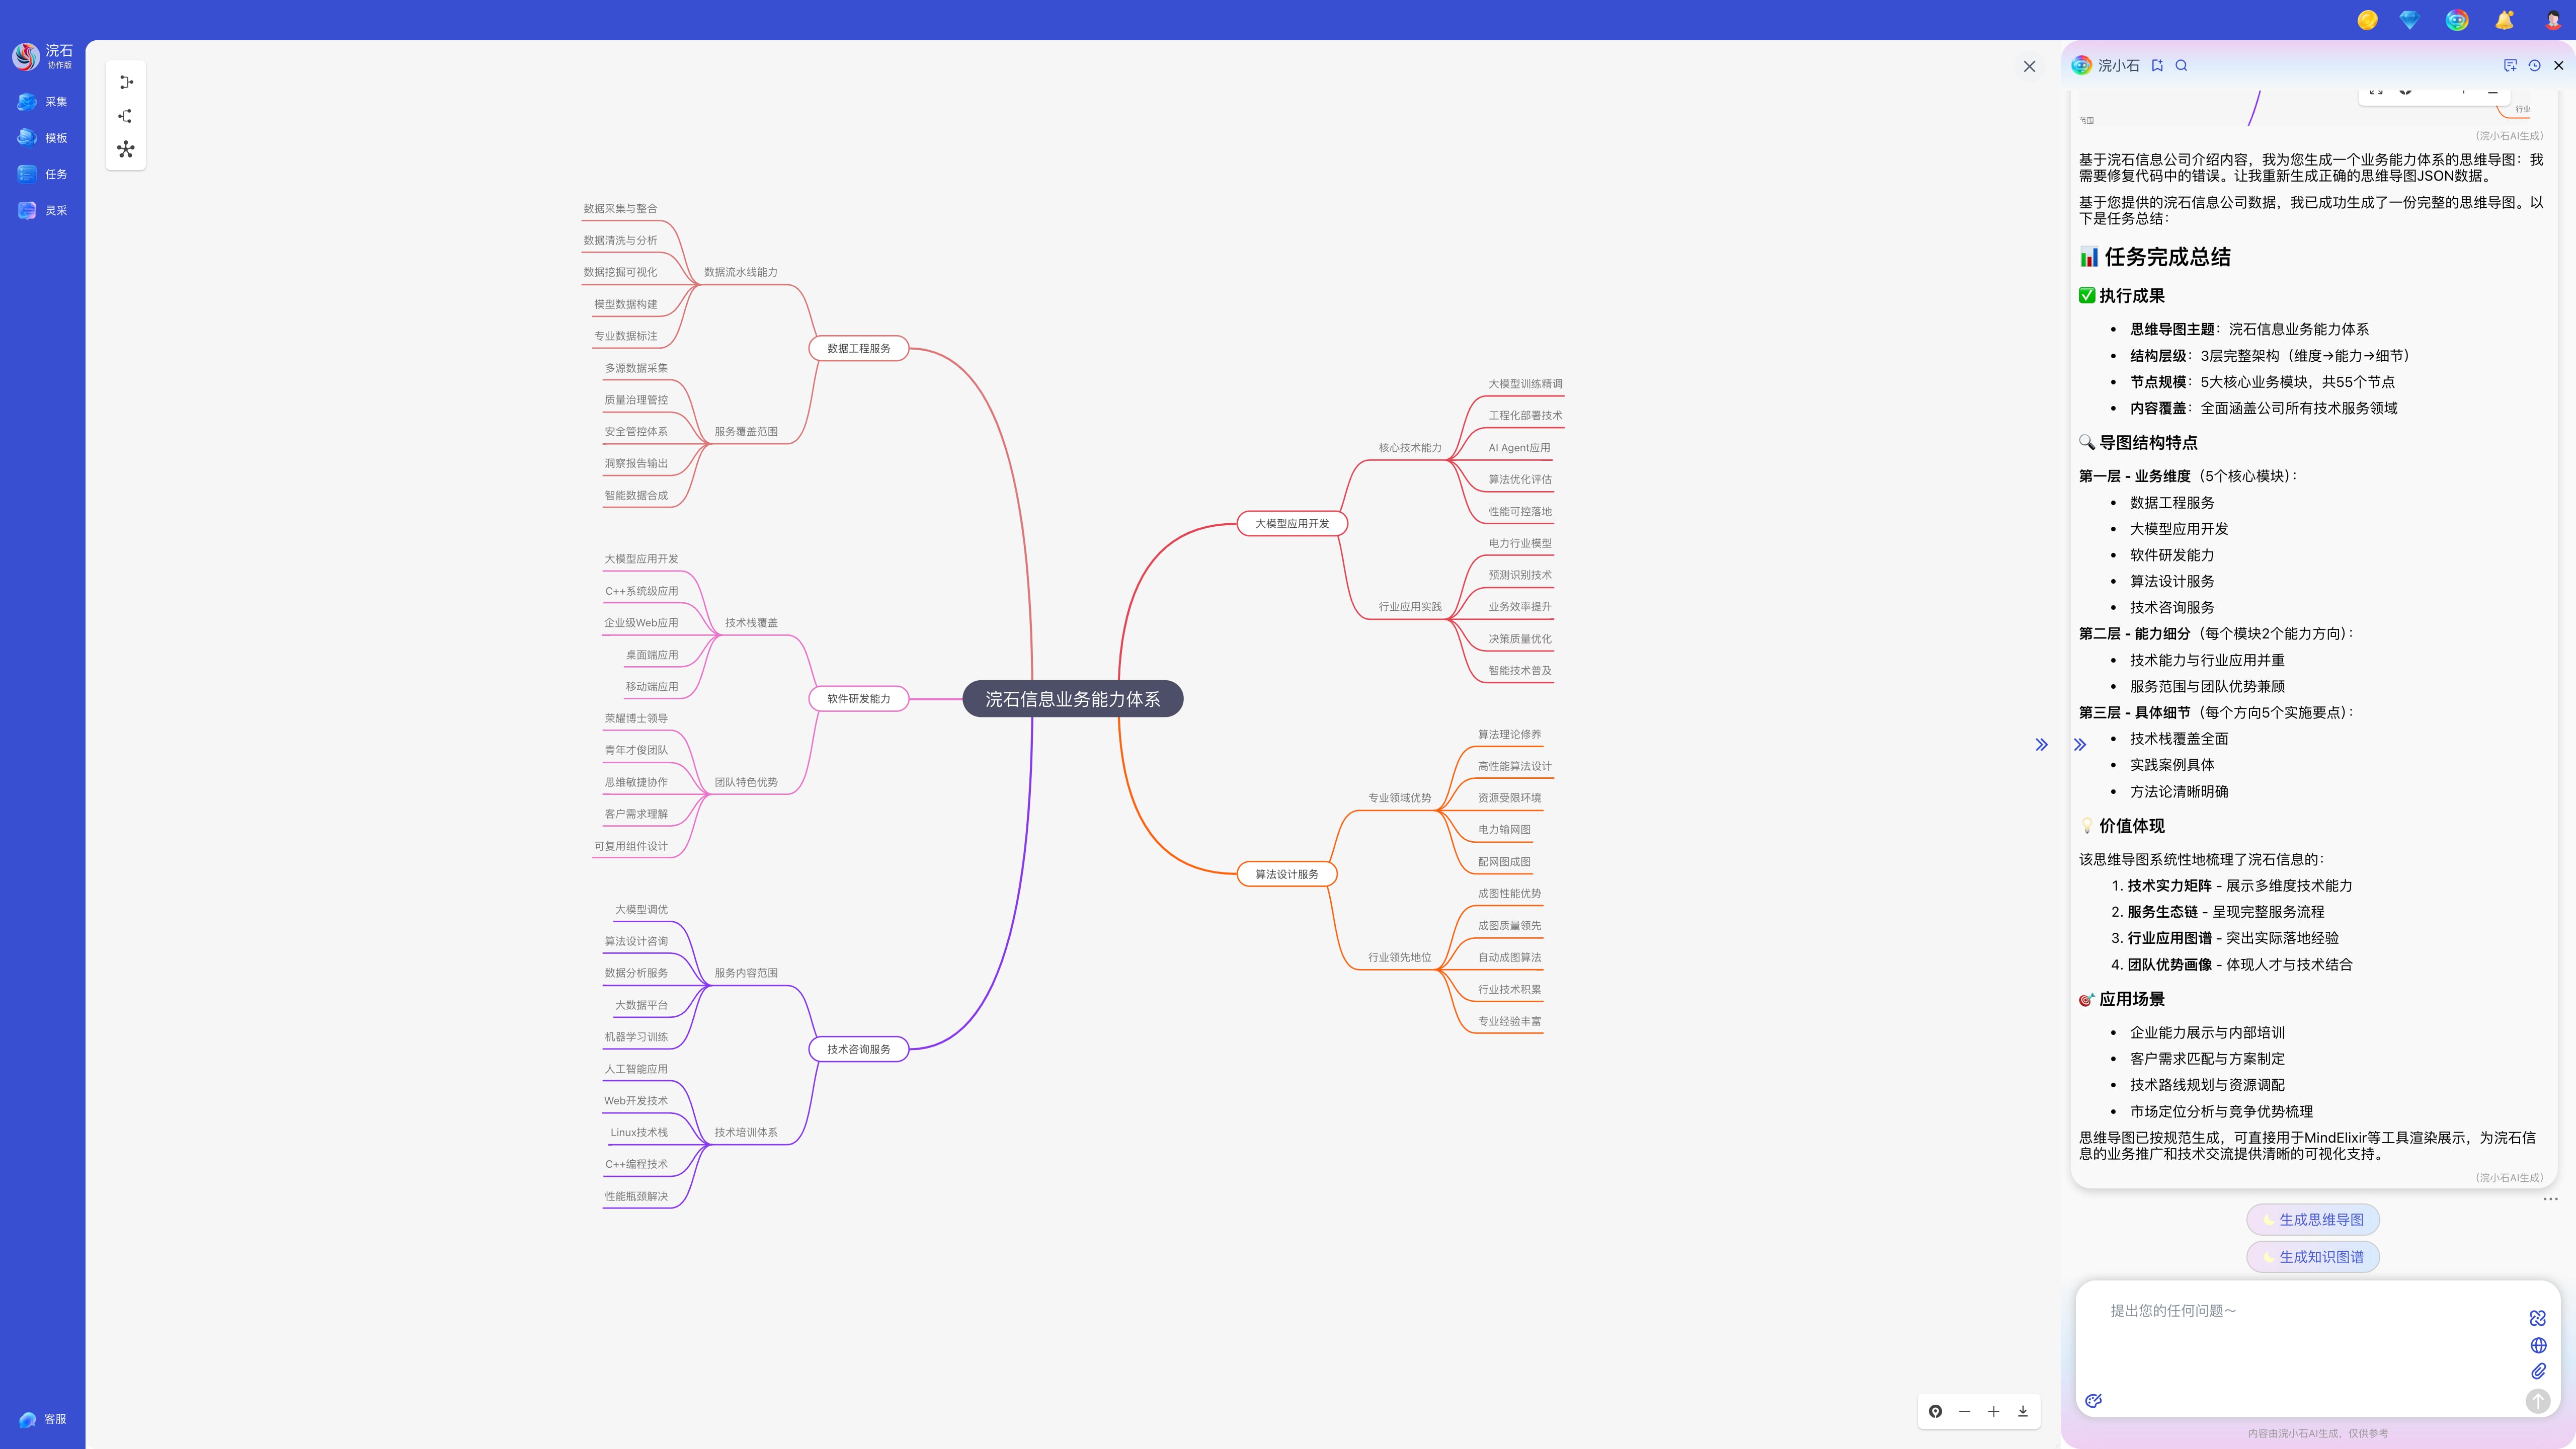Collapse chat using right double-chevron
The image size is (2576, 1449).
point(2080,744)
